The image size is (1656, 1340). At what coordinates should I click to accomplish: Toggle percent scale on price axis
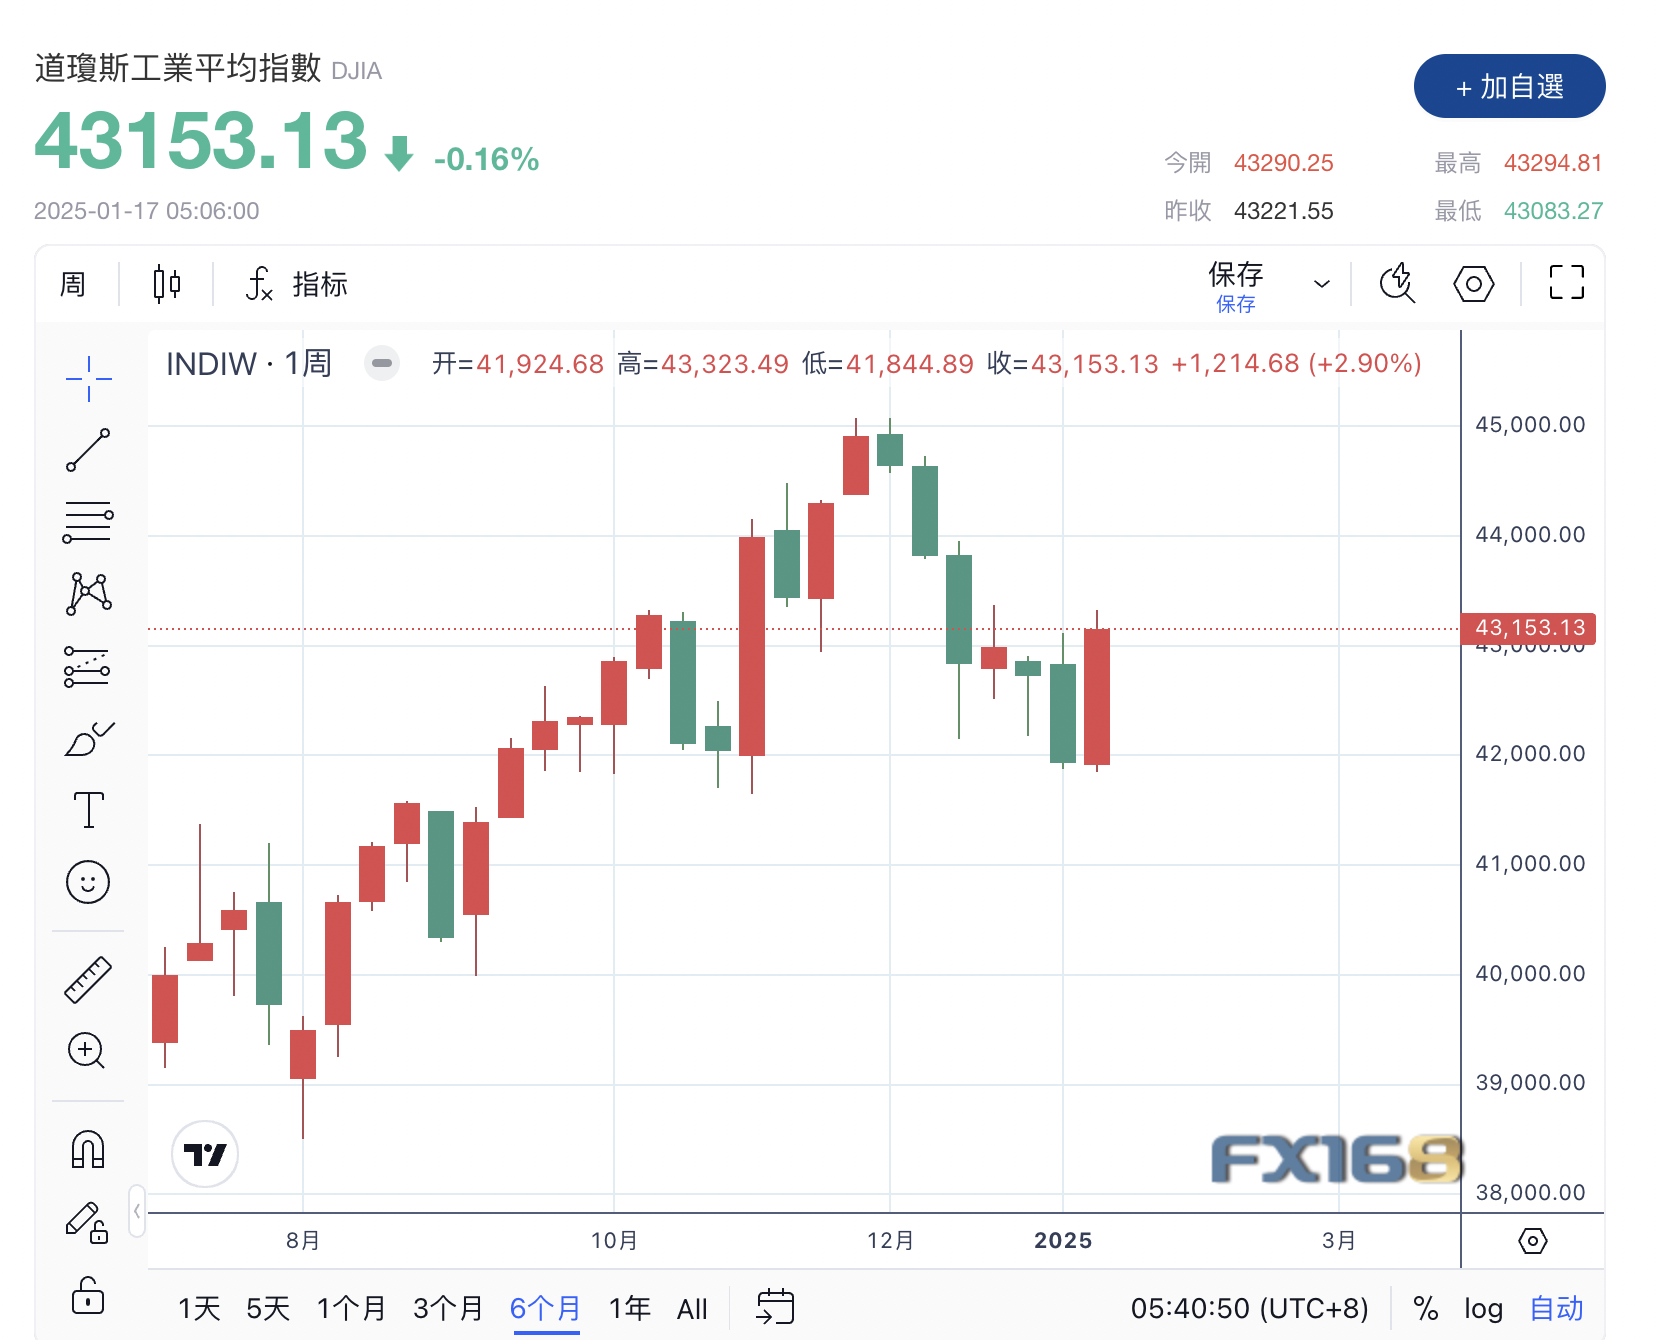[x=1425, y=1308]
